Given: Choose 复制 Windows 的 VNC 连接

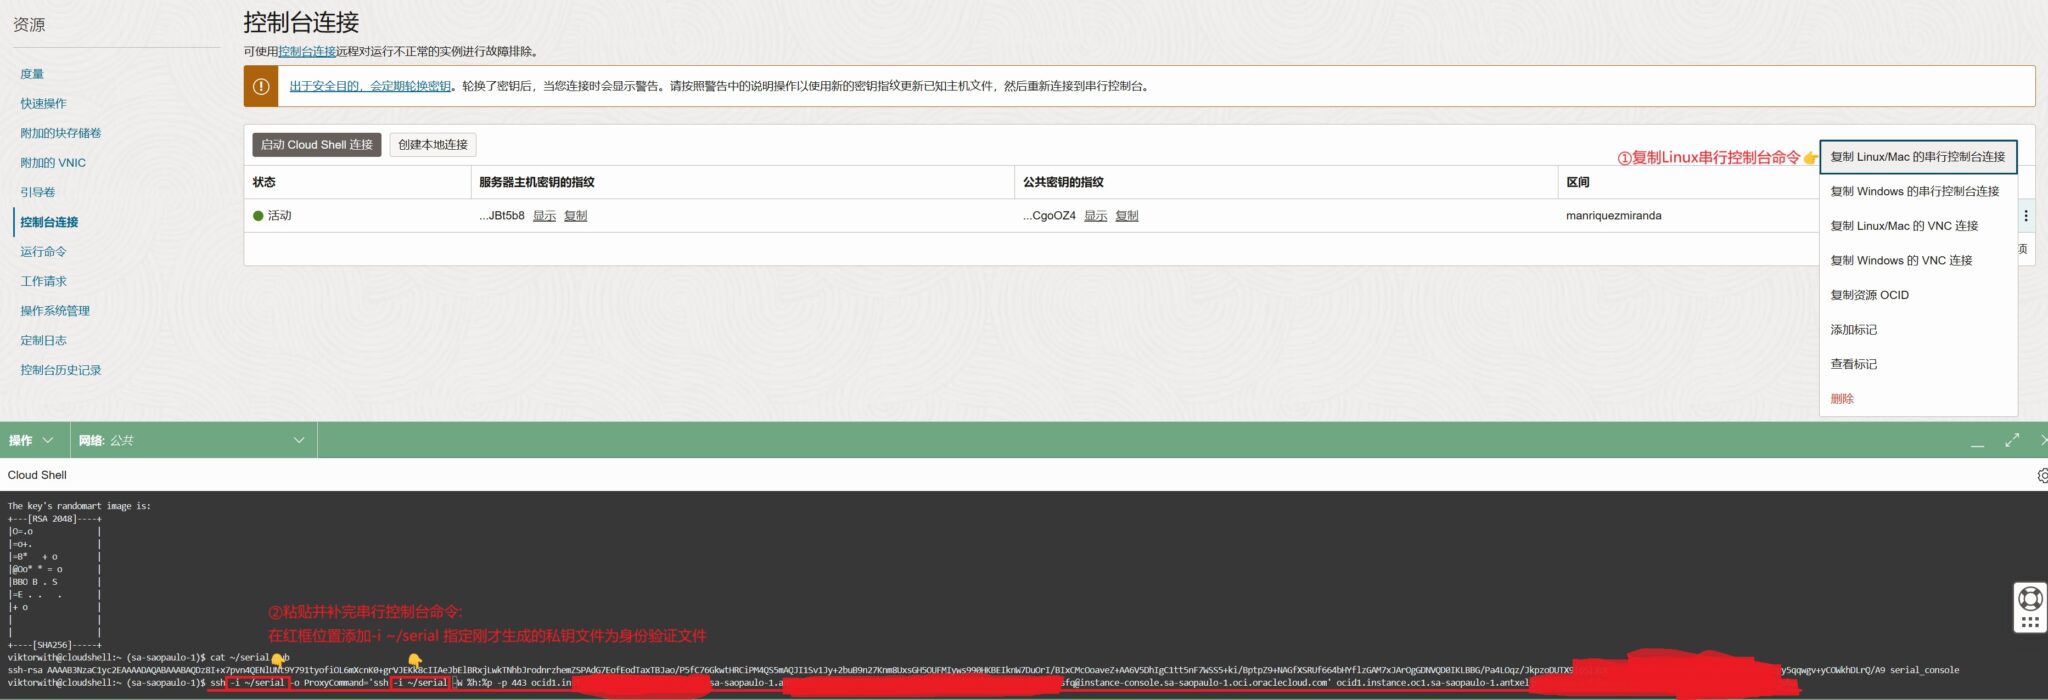Looking at the screenshot, I should point(1900,261).
